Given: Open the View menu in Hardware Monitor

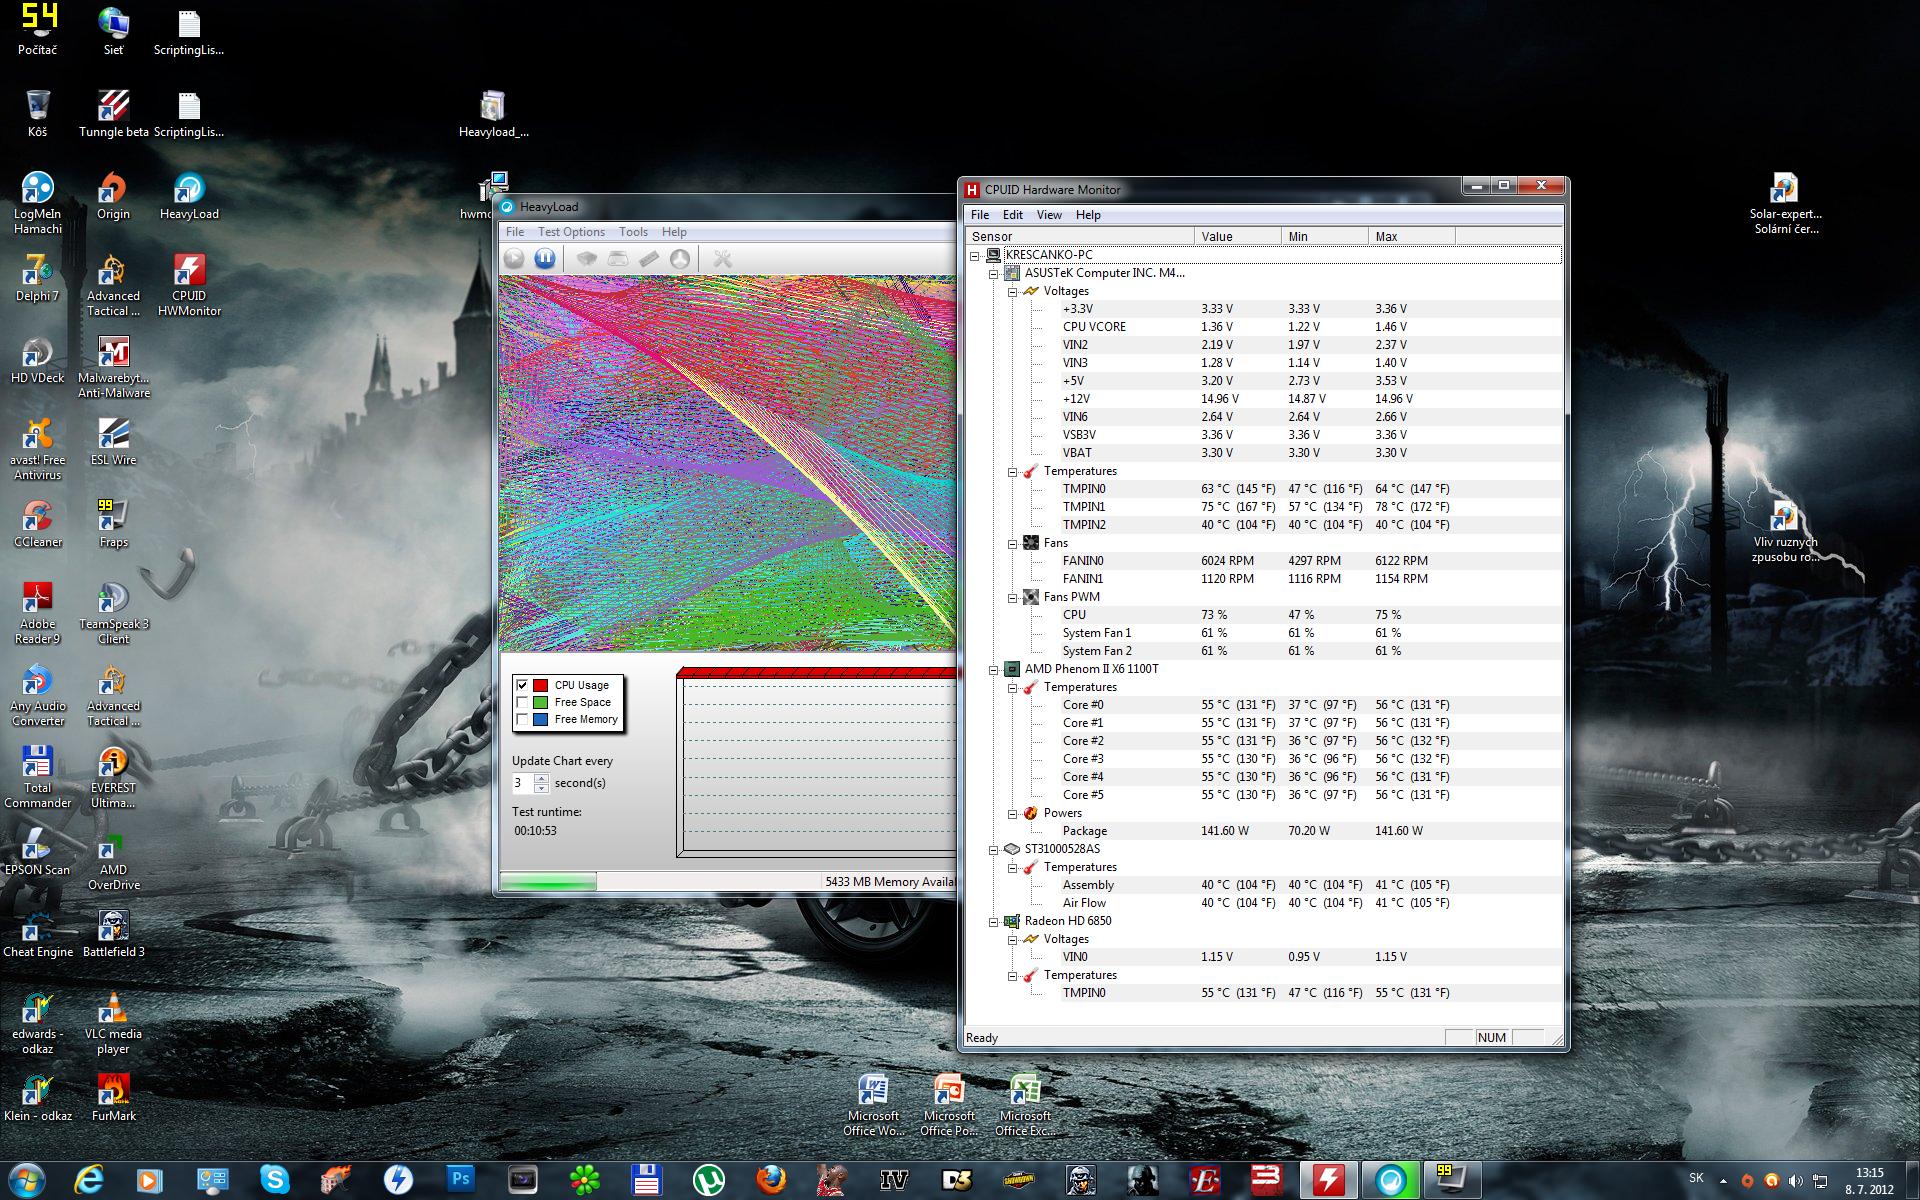Looking at the screenshot, I should (x=1049, y=215).
